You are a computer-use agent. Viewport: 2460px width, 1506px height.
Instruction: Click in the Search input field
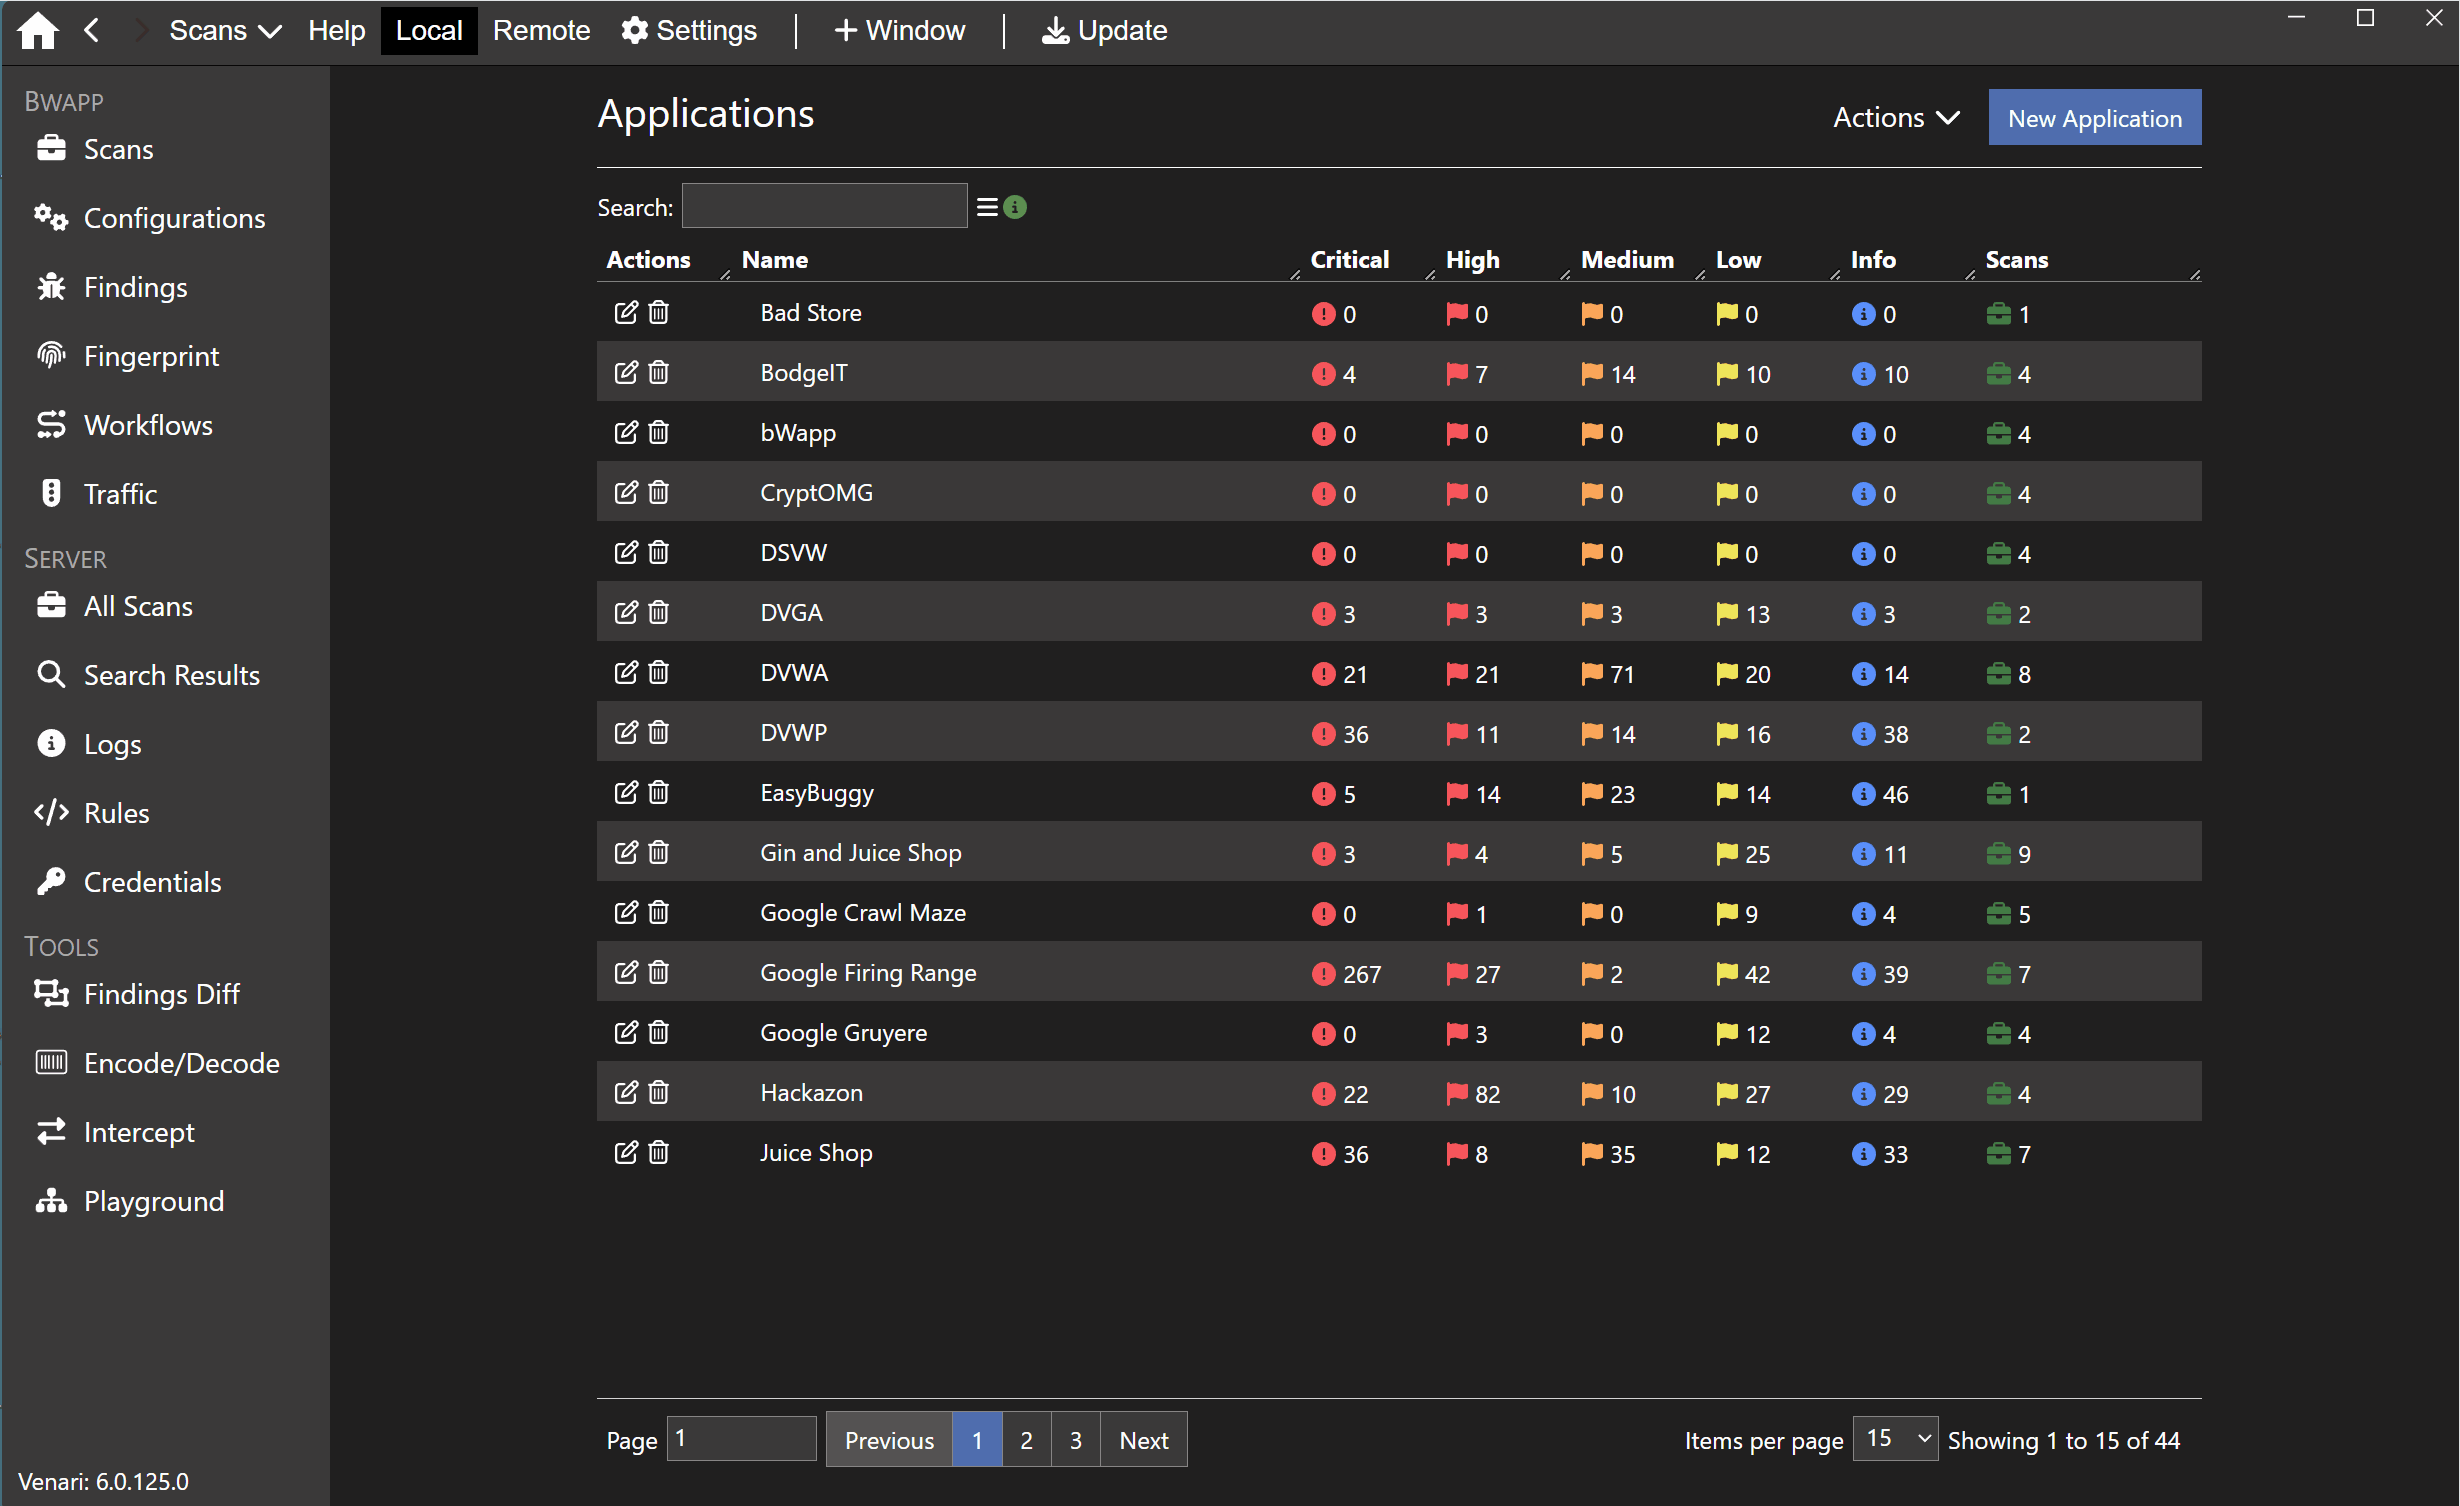tap(824, 207)
